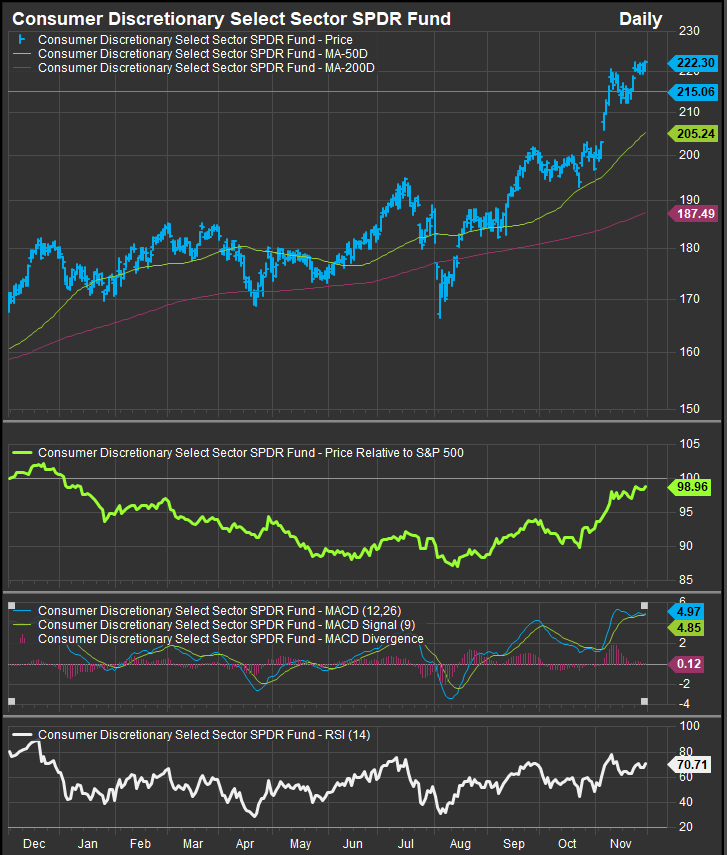Click the top-left MACD panel selection handle
The image size is (727, 855).
(11, 606)
